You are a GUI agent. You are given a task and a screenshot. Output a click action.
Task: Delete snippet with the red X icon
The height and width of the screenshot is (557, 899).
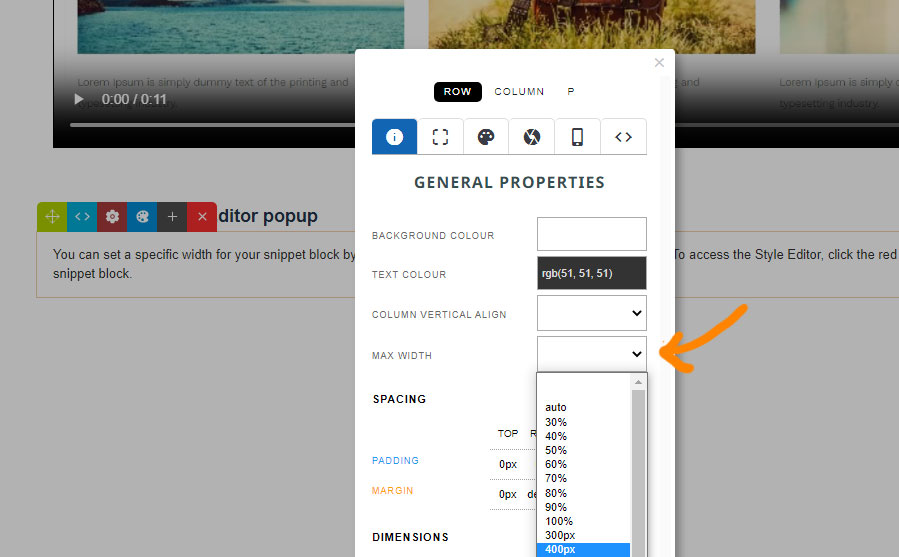202,217
